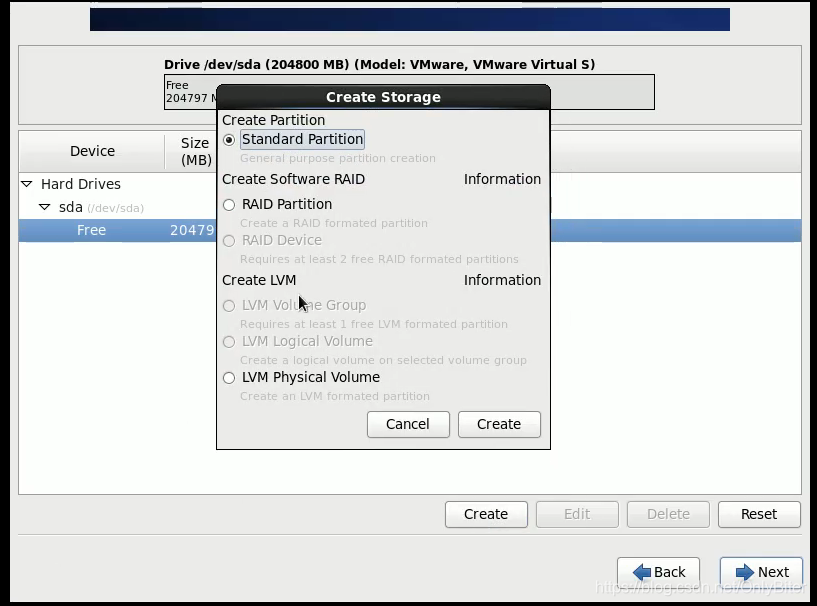The width and height of the screenshot is (817, 606).
Task: Open Information for Create LVM
Action: (x=502, y=280)
